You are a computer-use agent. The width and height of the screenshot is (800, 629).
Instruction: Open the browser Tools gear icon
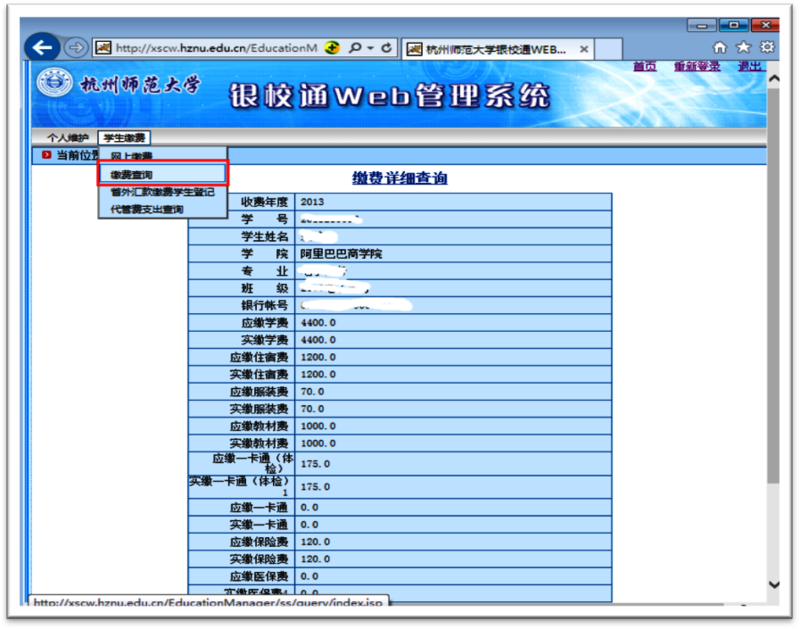pos(767,47)
